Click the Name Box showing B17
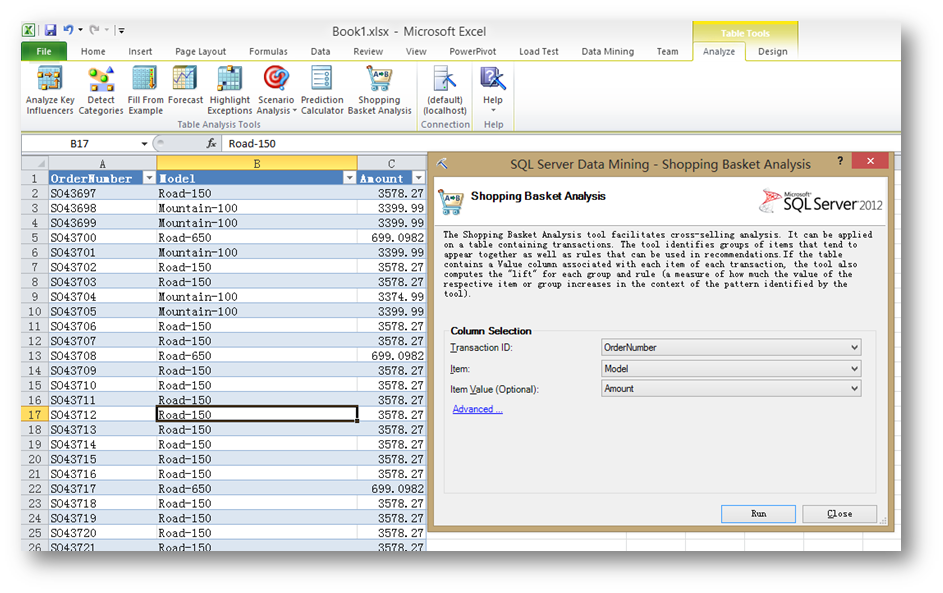 point(79,144)
